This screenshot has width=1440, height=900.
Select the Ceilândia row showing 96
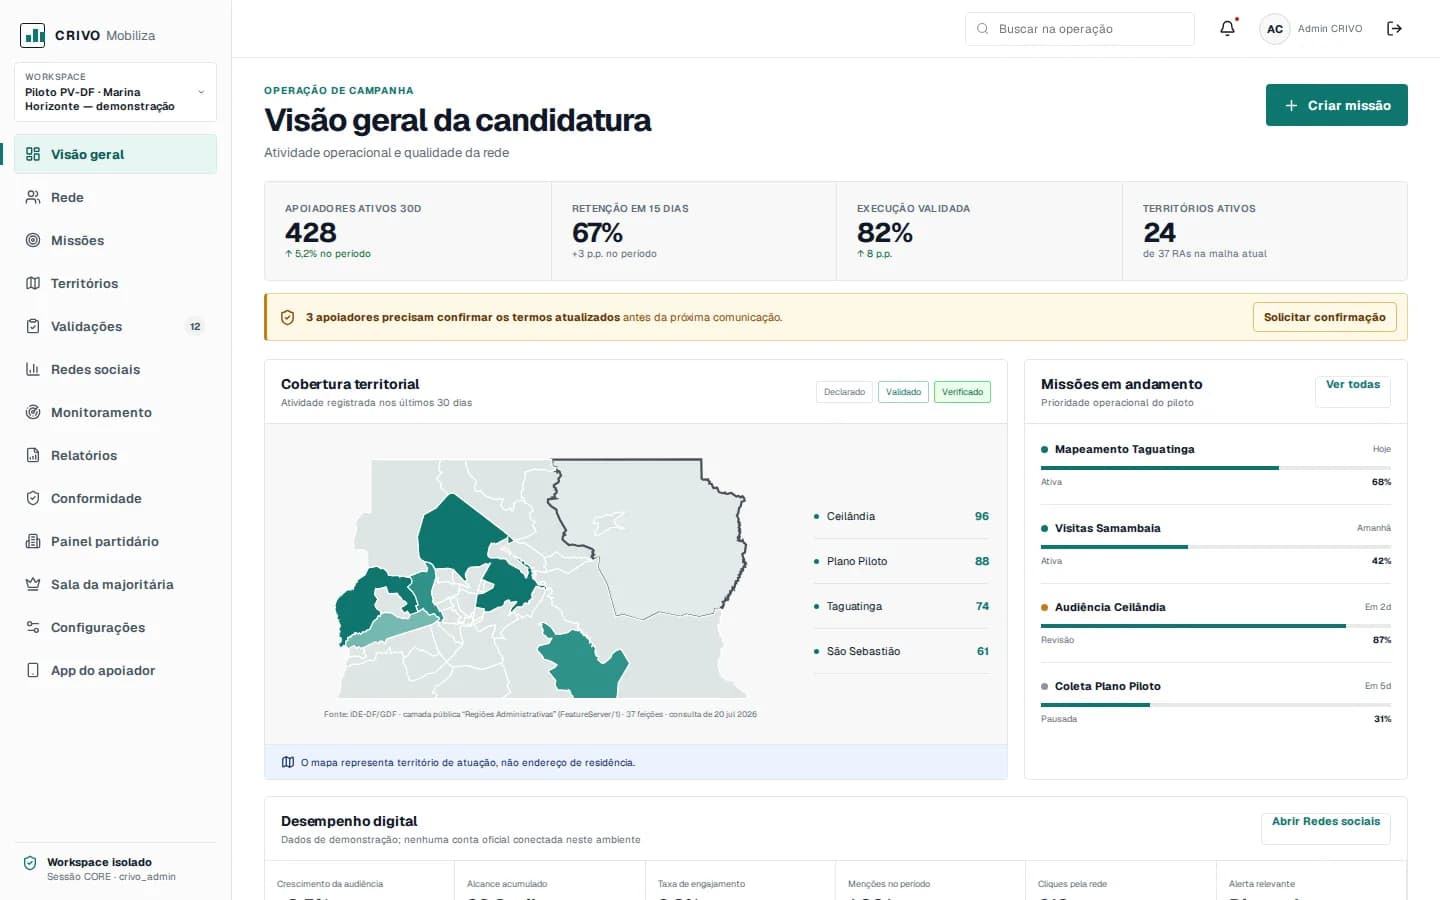click(901, 516)
